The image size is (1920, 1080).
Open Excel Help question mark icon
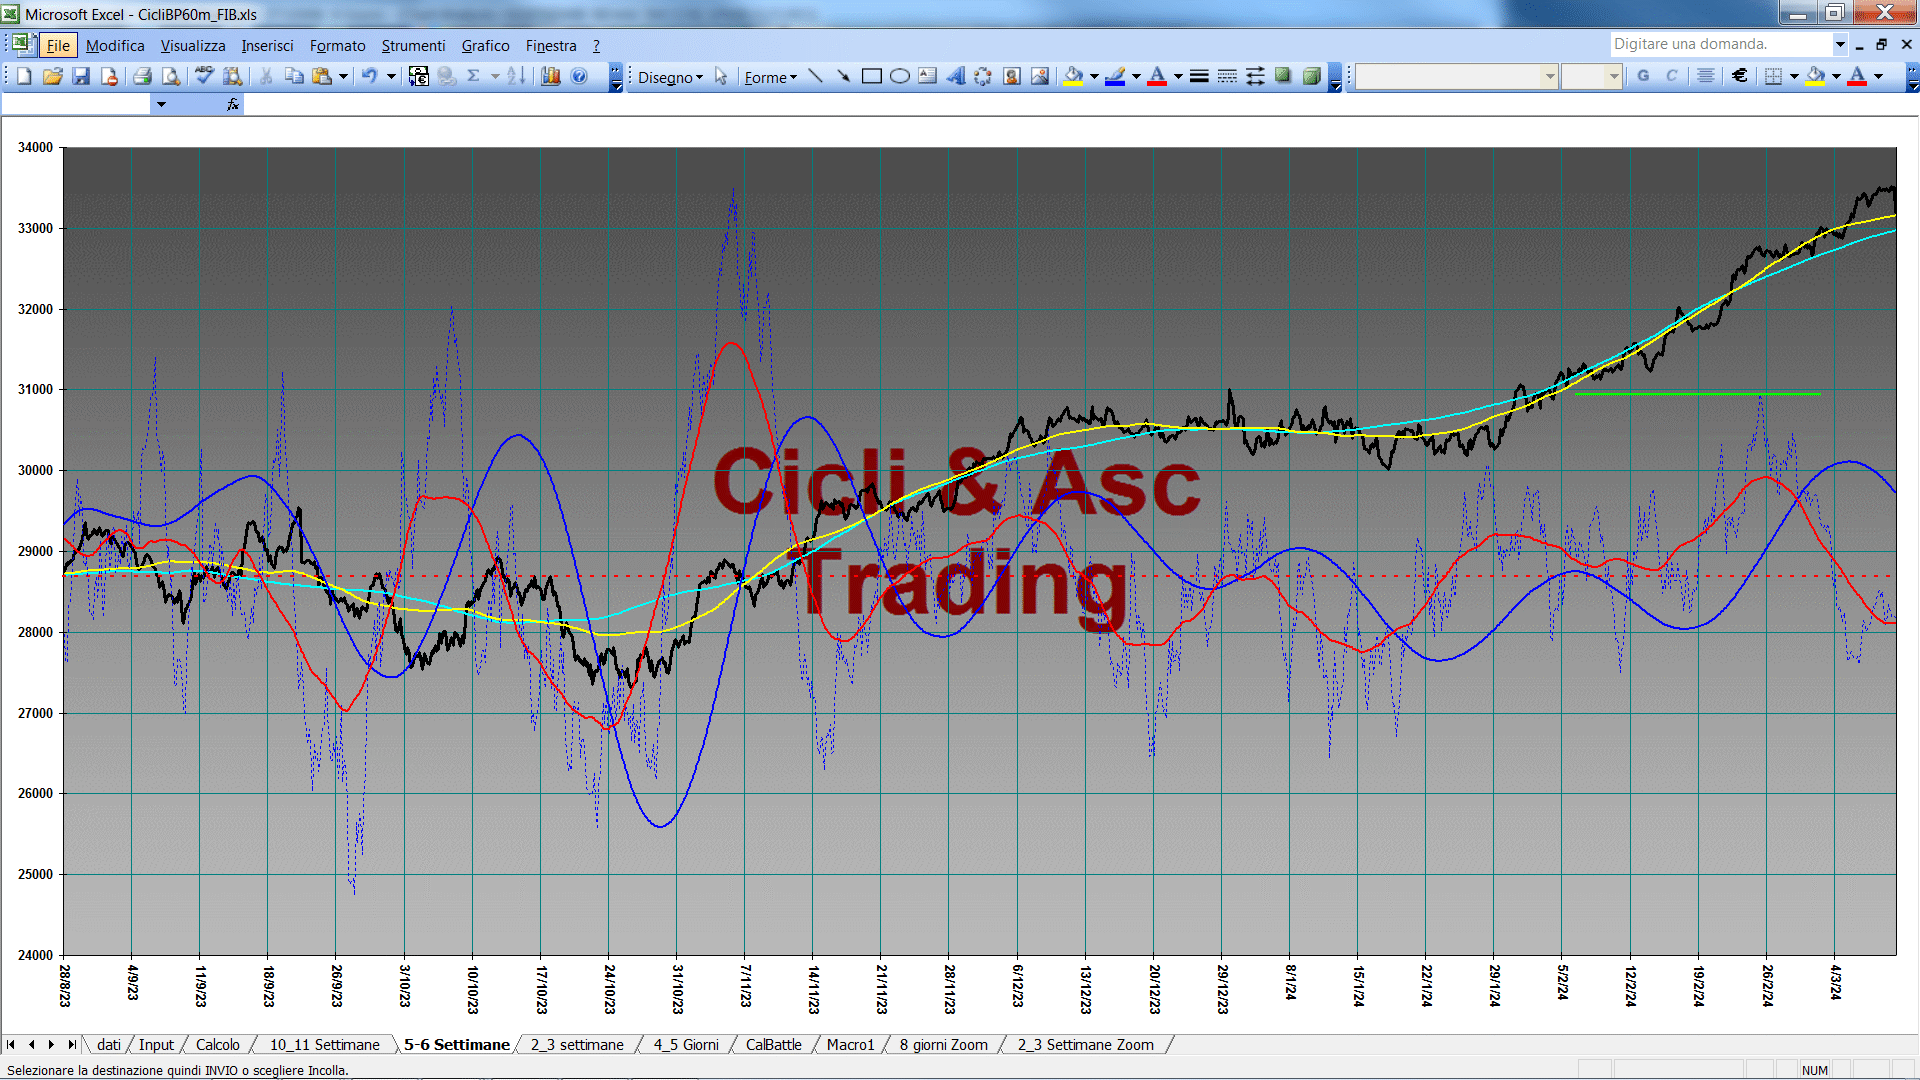[x=579, y=76]
